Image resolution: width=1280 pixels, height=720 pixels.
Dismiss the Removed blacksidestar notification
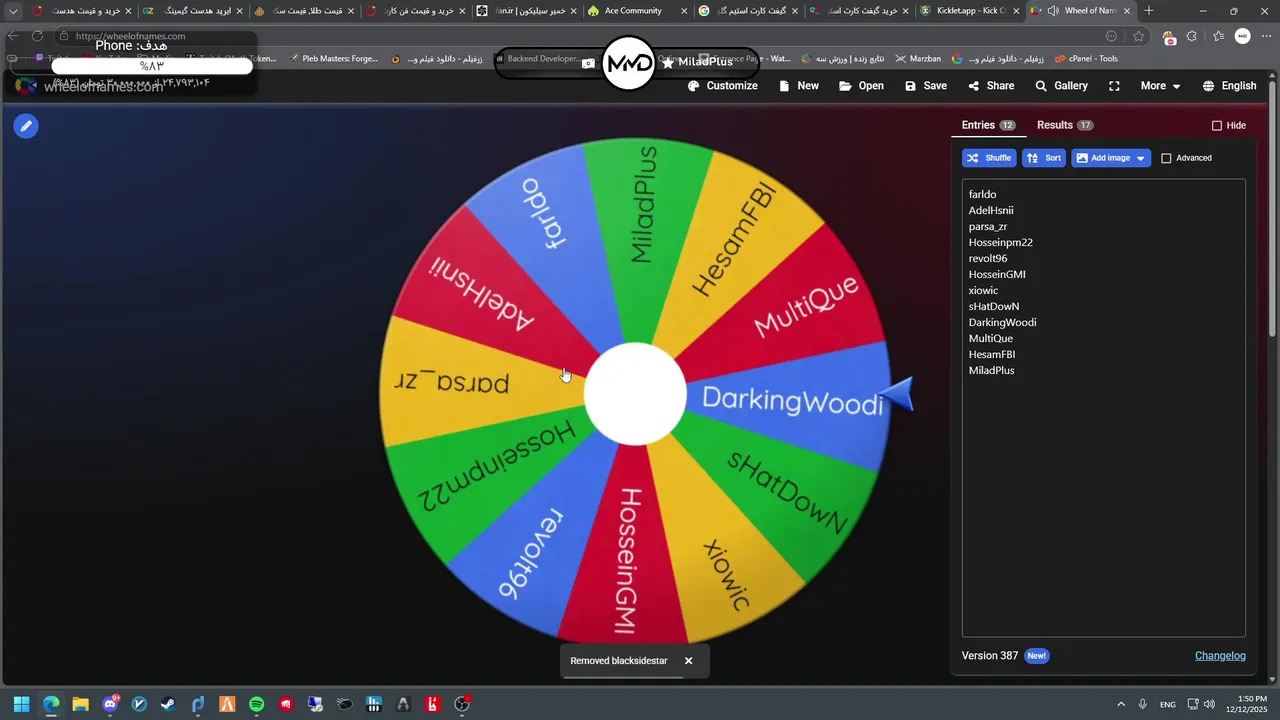(x=688, y=661)
